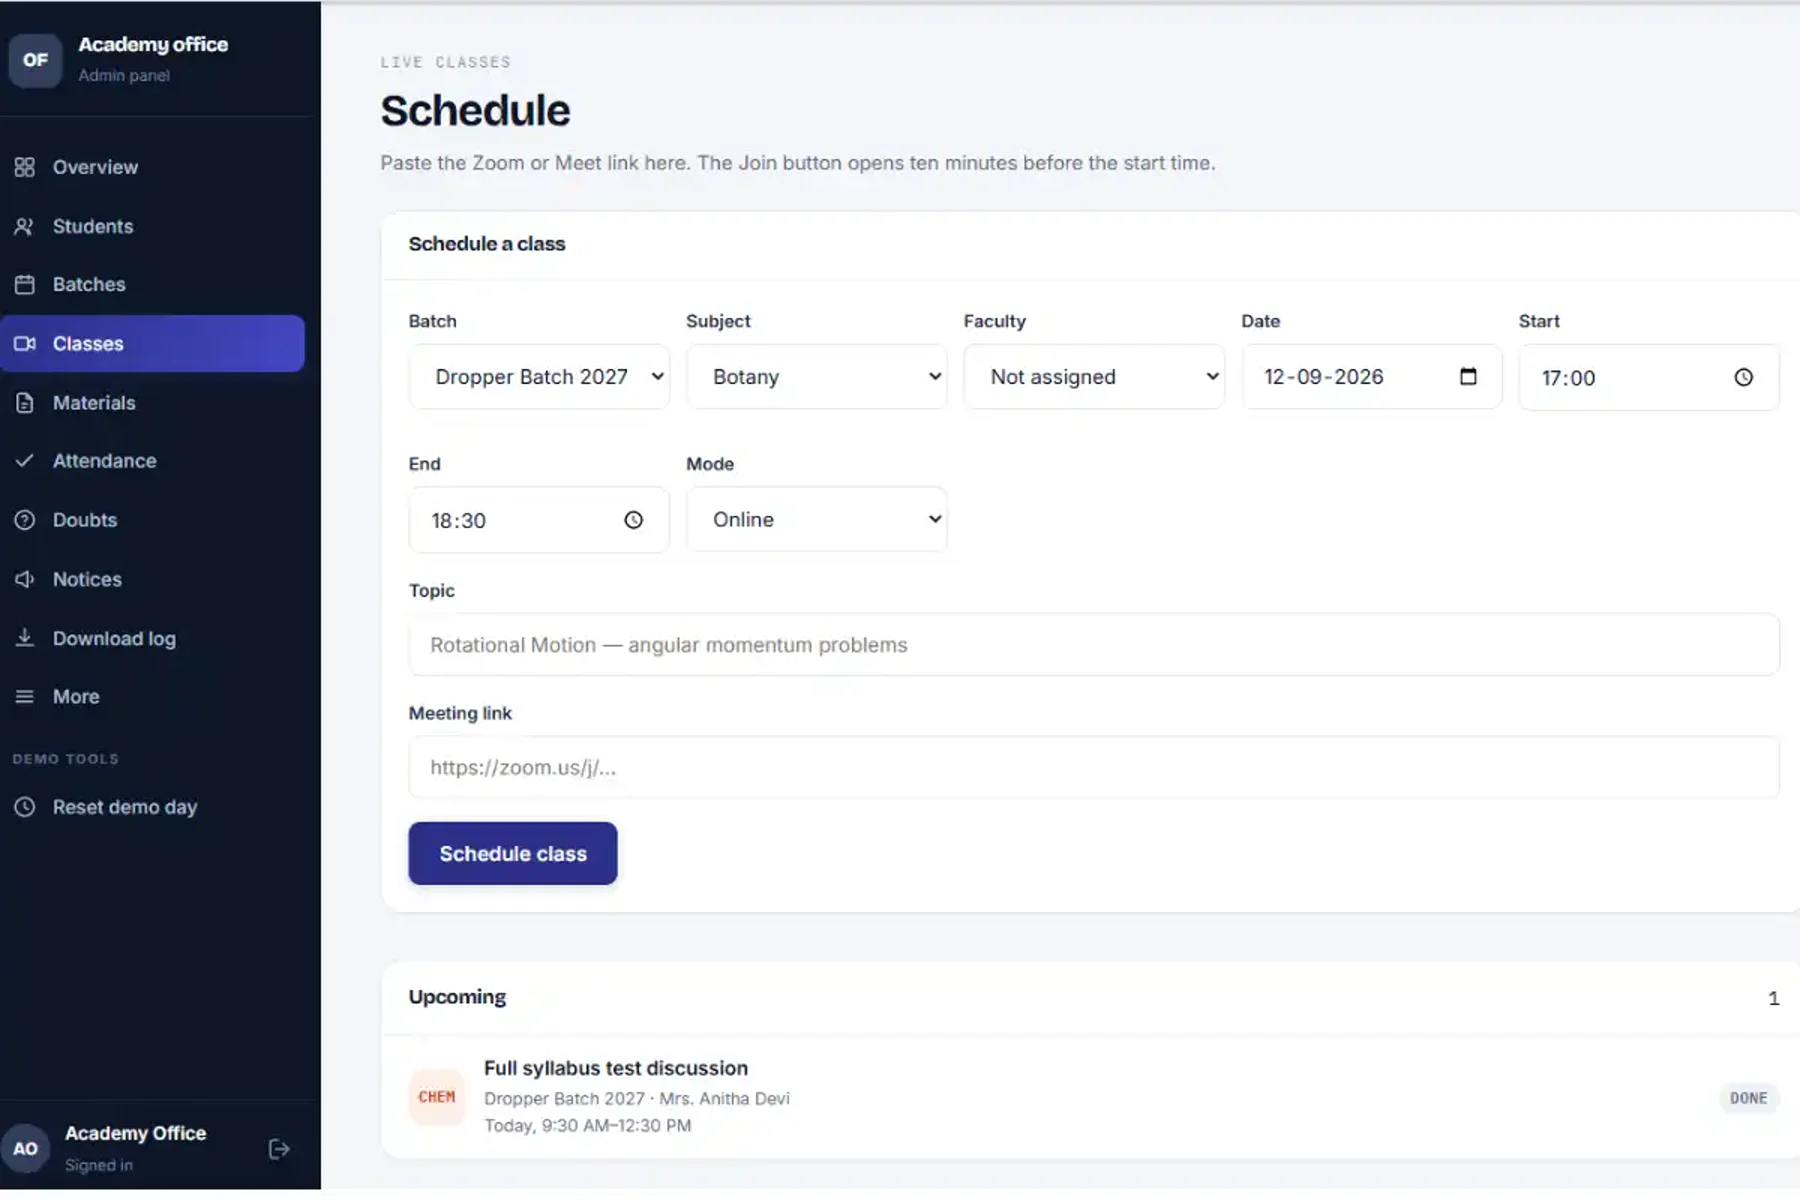The image size is (1800, 1200).
Task: Open the Students section
Action: pyautogui.click(x=152, y=226)
